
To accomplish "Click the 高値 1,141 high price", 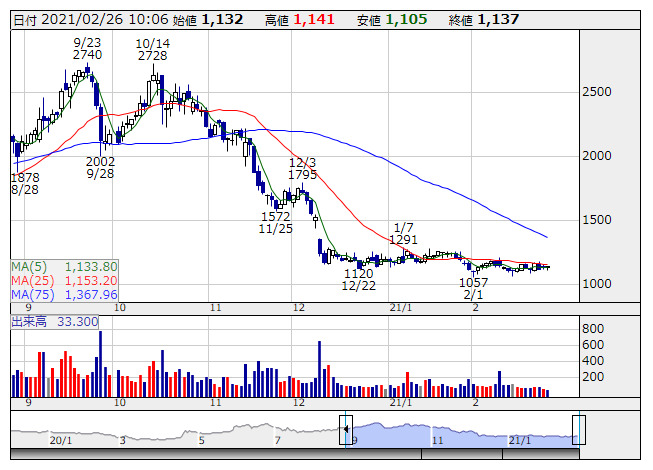I will (300, 20).
